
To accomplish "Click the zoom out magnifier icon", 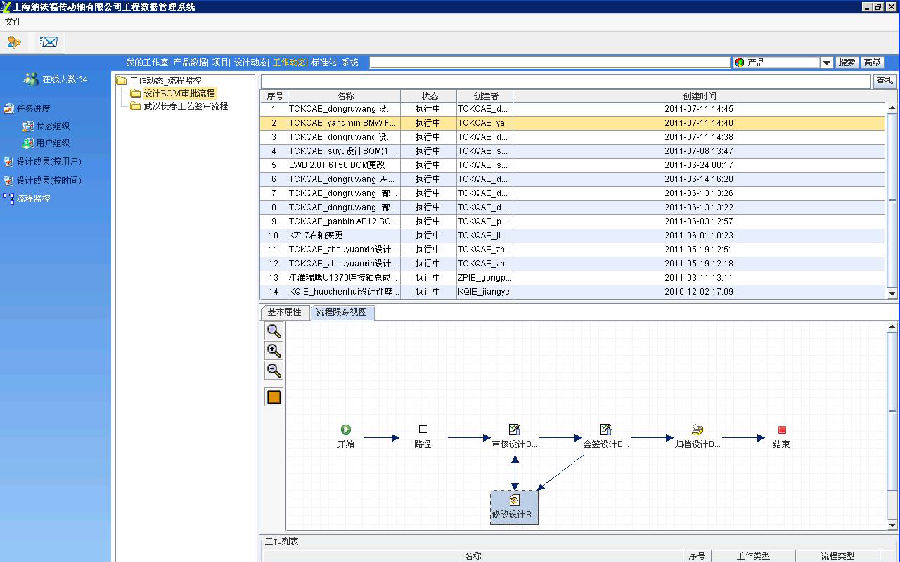I will pos(273,370).
